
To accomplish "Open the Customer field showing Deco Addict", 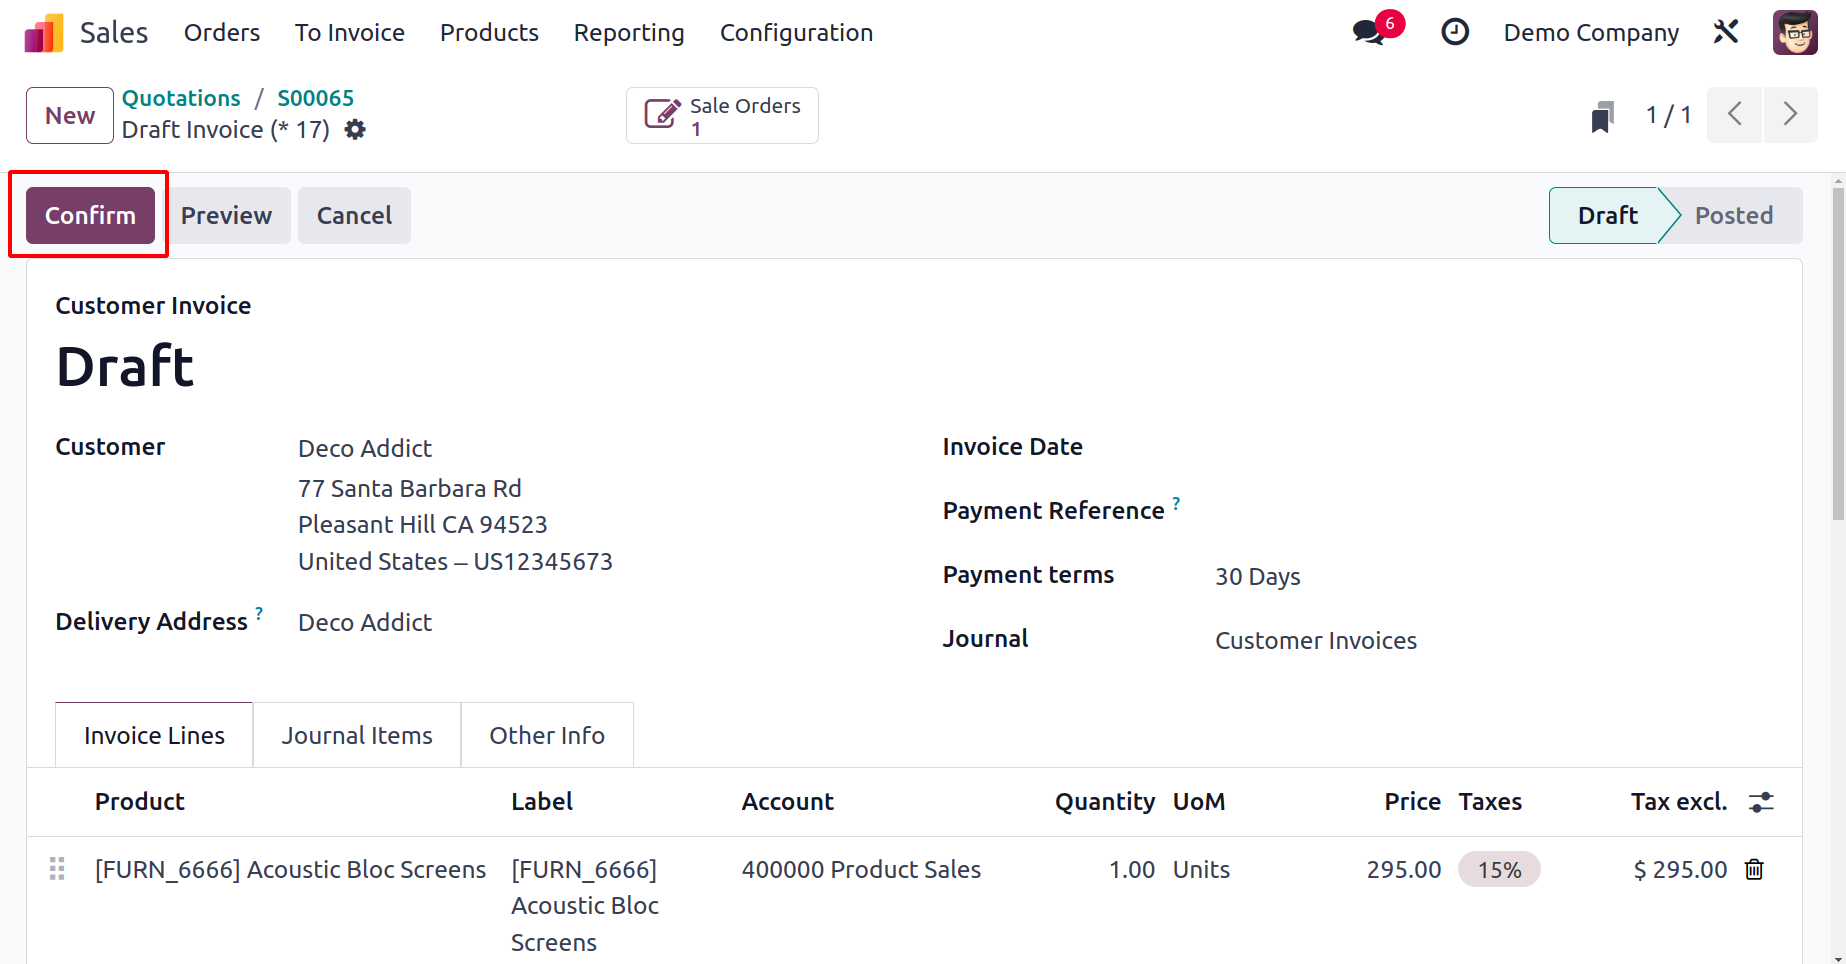I will pyautogui.click(x=365, y=448).
